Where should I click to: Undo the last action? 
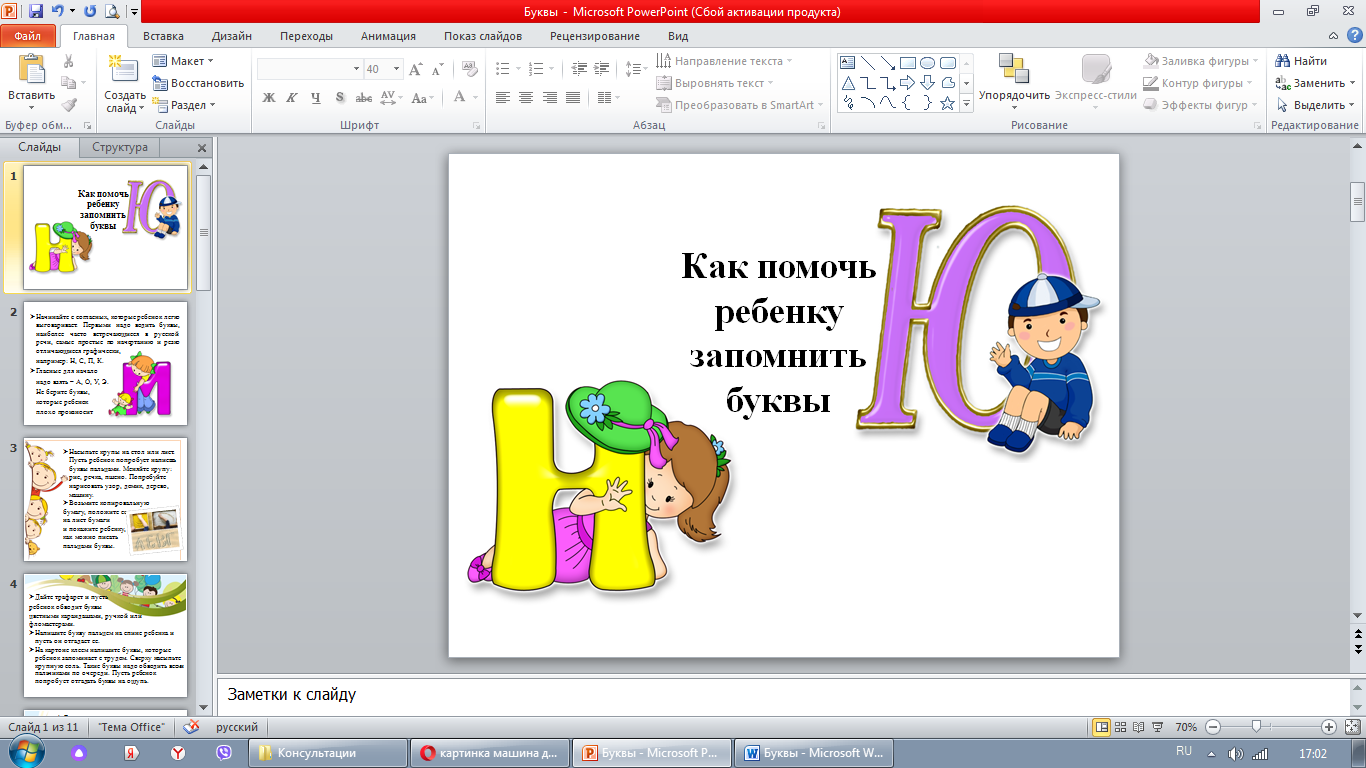(59, 12)
